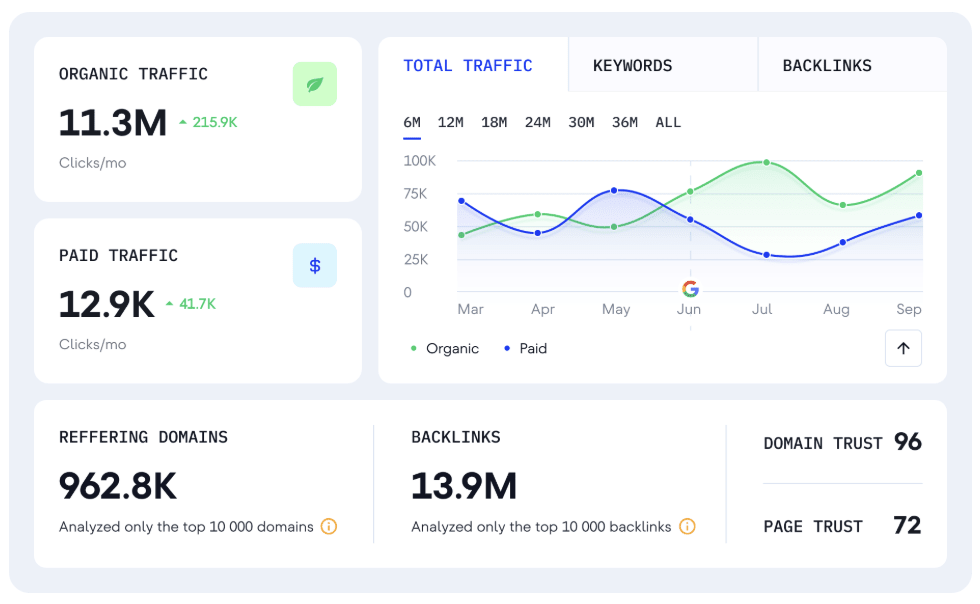Image resolution: width=980 pixels, height=604 pixels.
Task: Click the Paid data point for May
Action: point(614,190)
